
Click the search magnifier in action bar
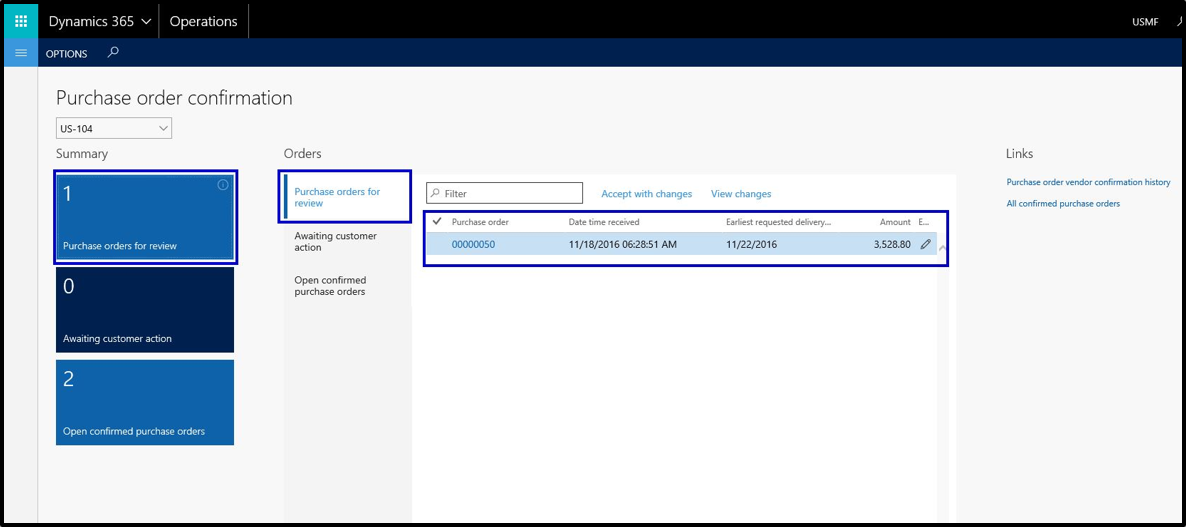click(x=113, y=53)
